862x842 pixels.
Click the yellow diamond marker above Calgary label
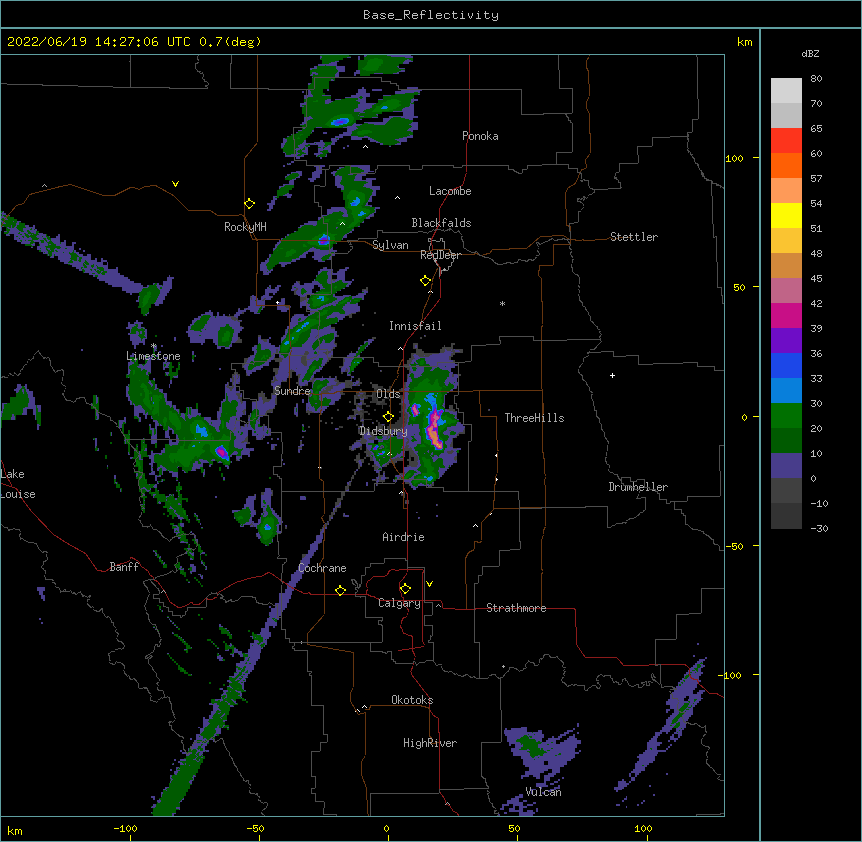tap(405, 589)
